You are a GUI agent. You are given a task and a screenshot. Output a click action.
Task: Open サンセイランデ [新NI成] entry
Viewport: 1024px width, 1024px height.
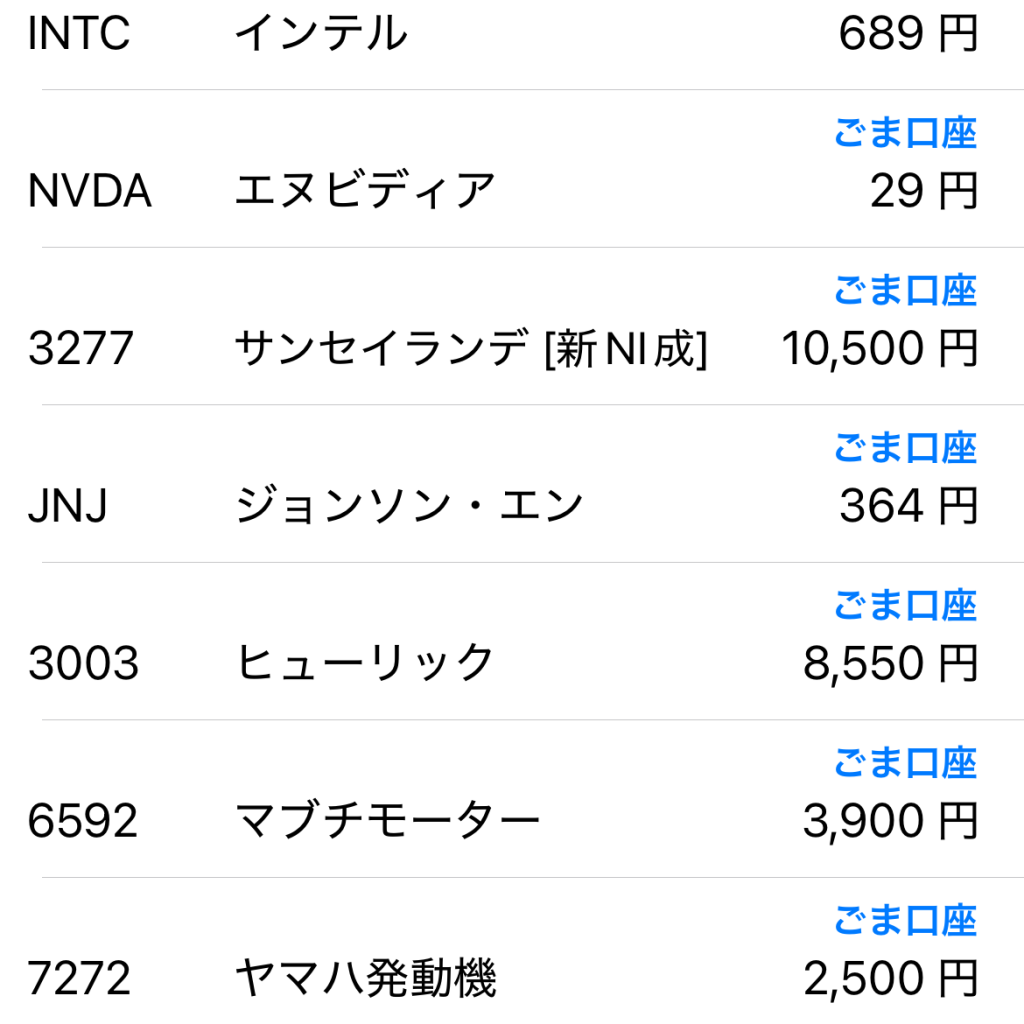[471, 349]
